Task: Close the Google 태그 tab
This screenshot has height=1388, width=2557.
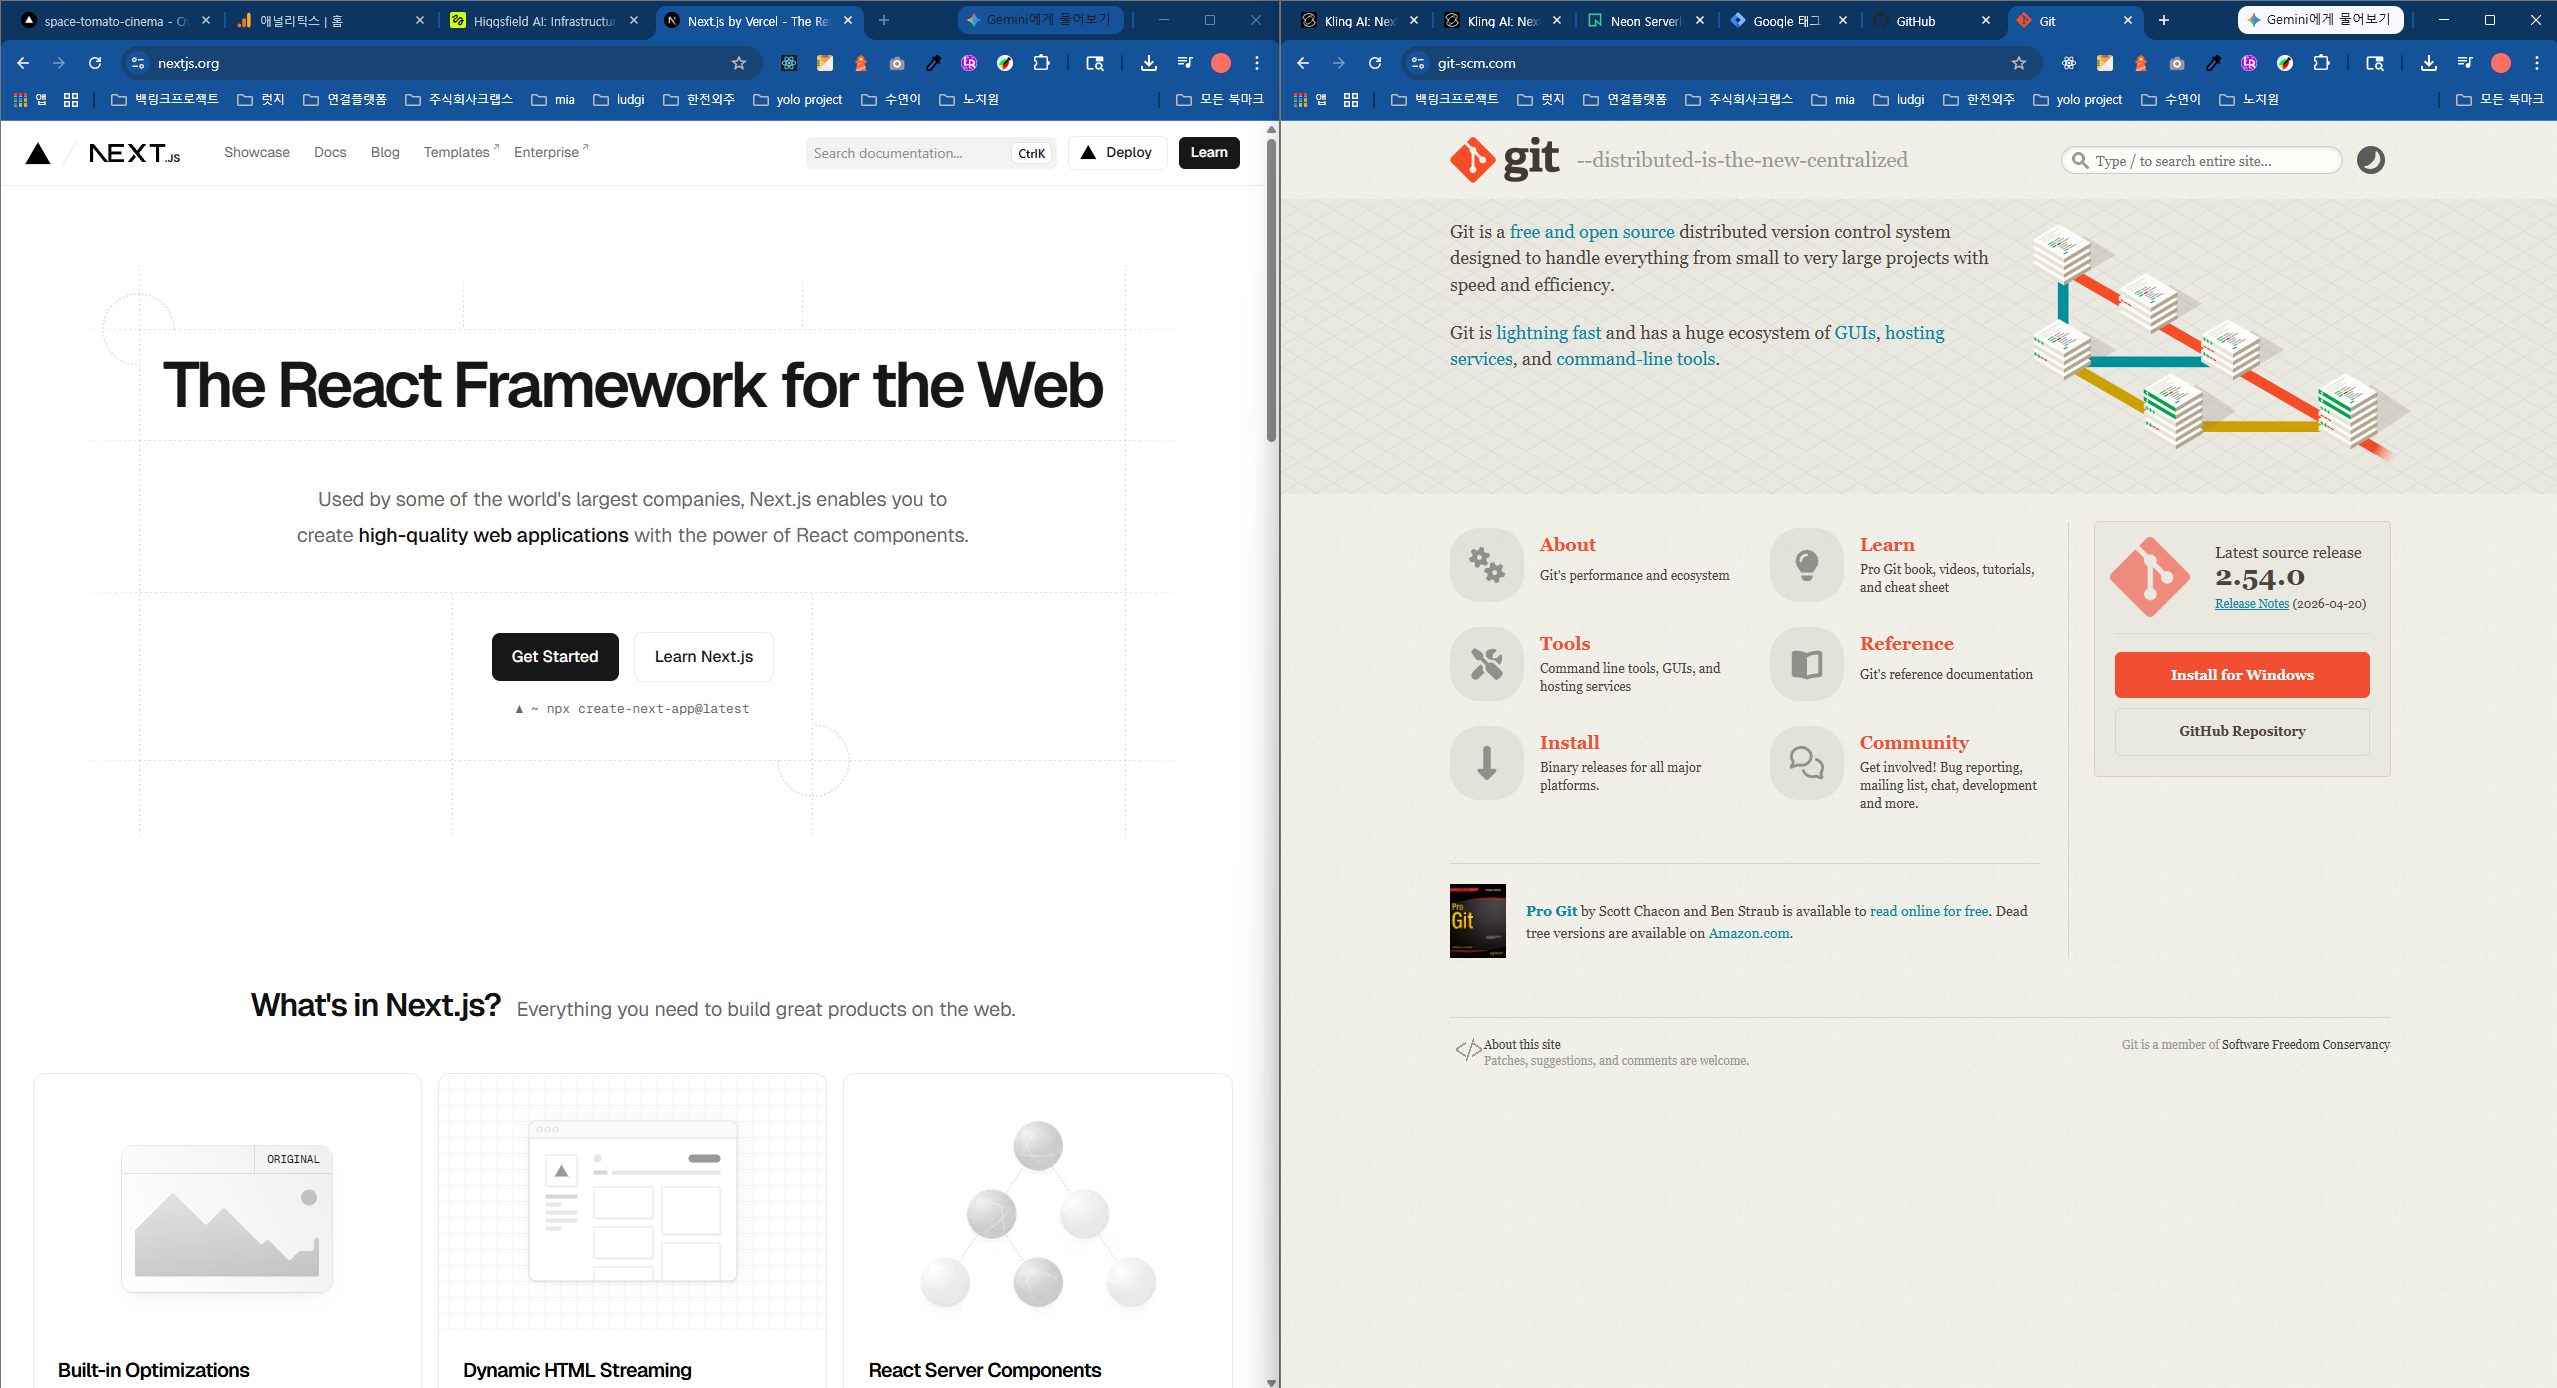Action: coord(1843,21)
